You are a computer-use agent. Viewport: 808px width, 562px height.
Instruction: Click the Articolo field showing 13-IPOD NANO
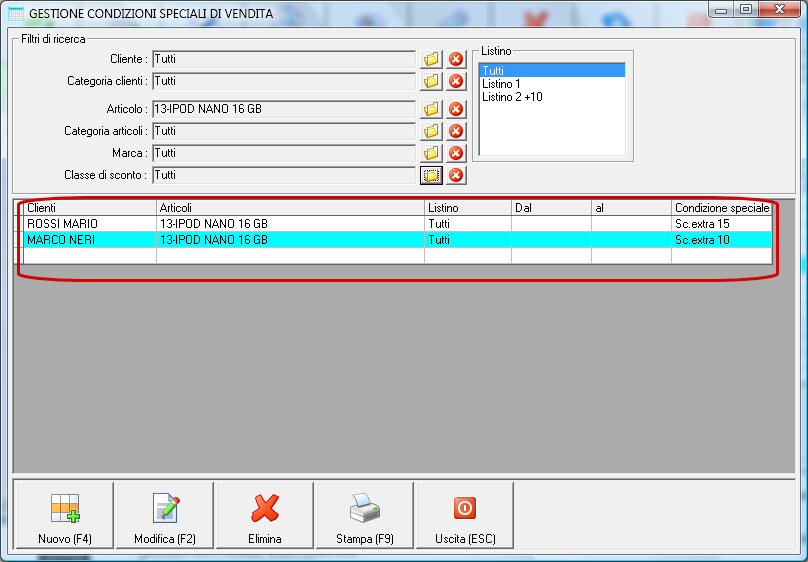point(284,109)
